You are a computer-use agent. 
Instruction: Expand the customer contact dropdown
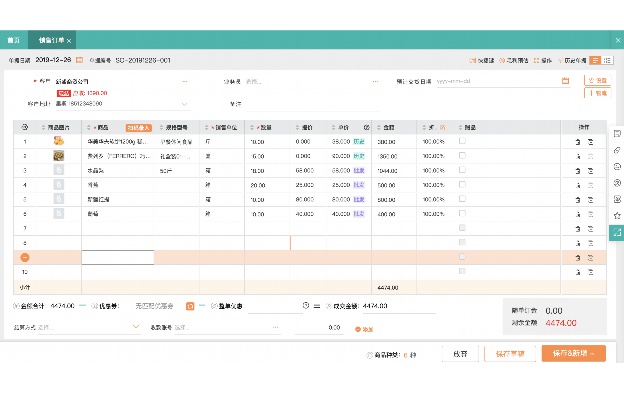point(184,104)
